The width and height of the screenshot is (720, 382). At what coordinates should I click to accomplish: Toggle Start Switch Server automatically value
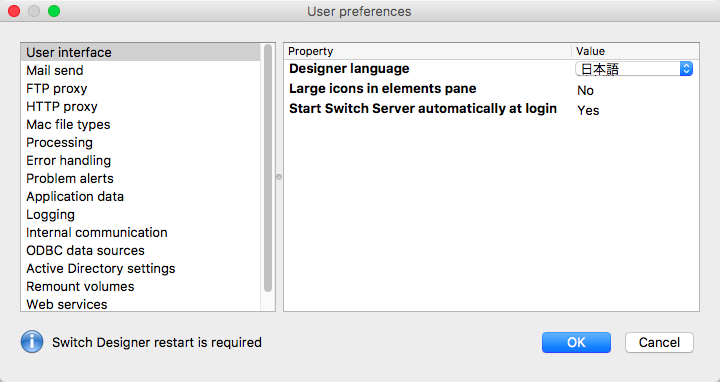[588, 110]
